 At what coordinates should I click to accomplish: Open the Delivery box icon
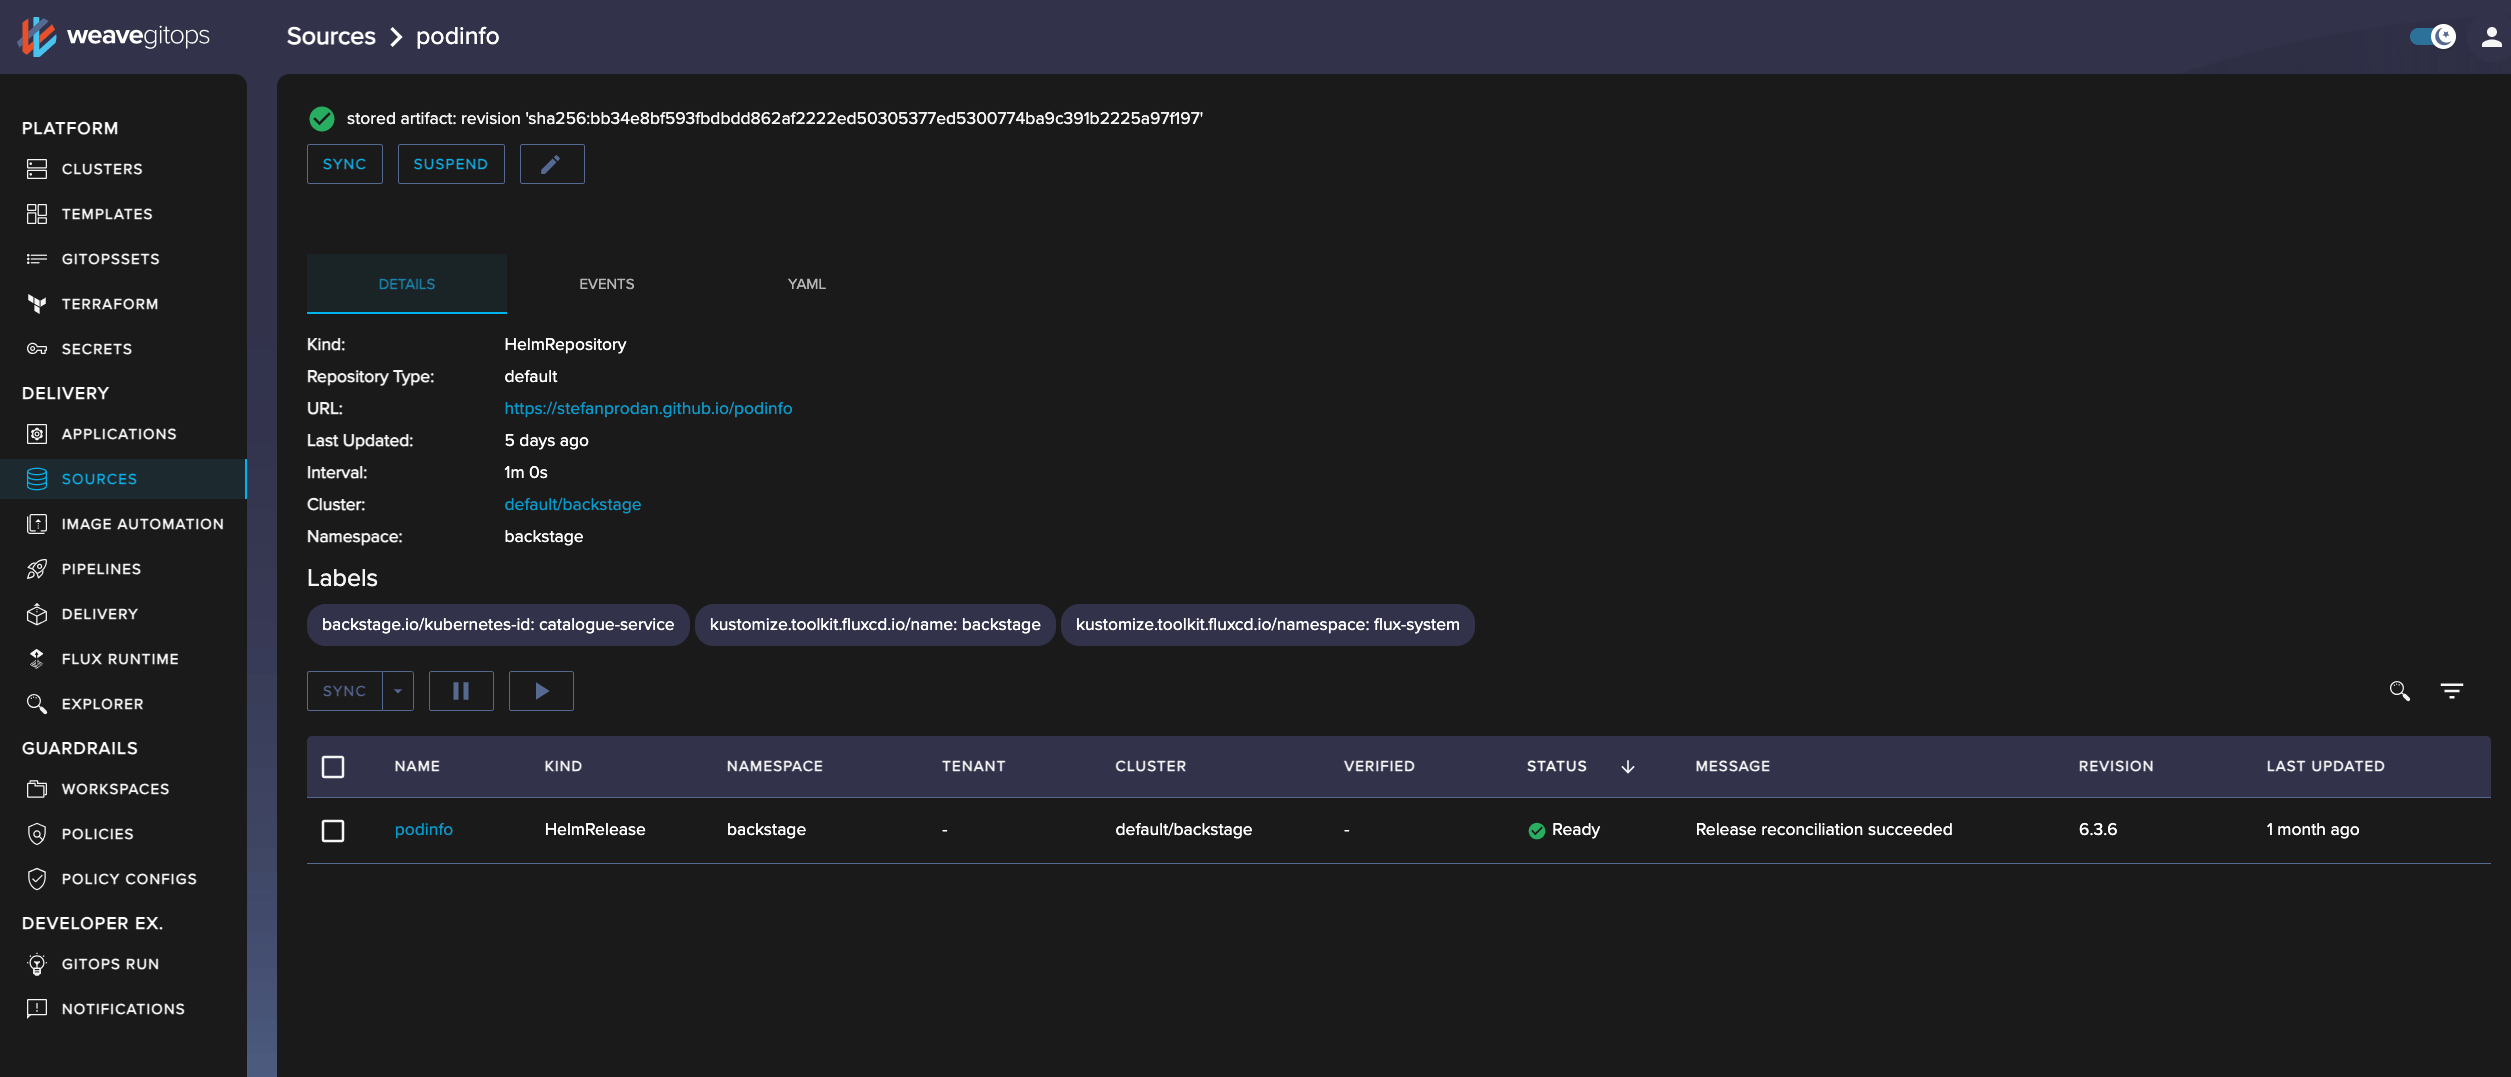click(37, 614)
